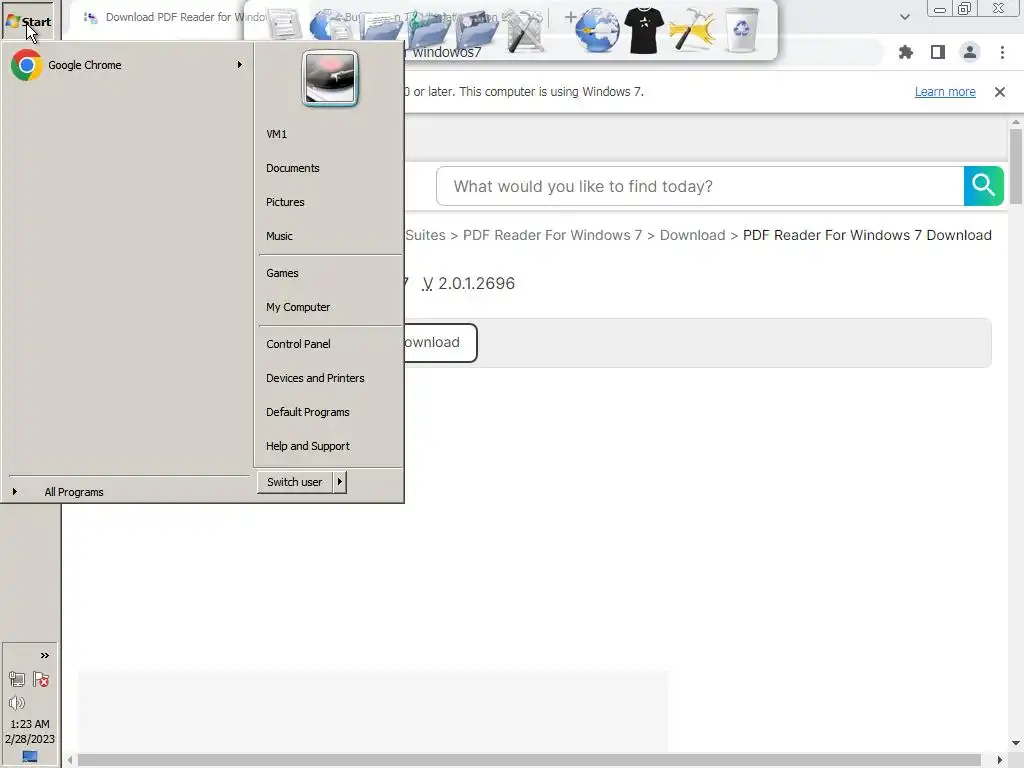Click the Download button on the page
The height and width of the screenshot is (768, 1024).
[440, 342]
